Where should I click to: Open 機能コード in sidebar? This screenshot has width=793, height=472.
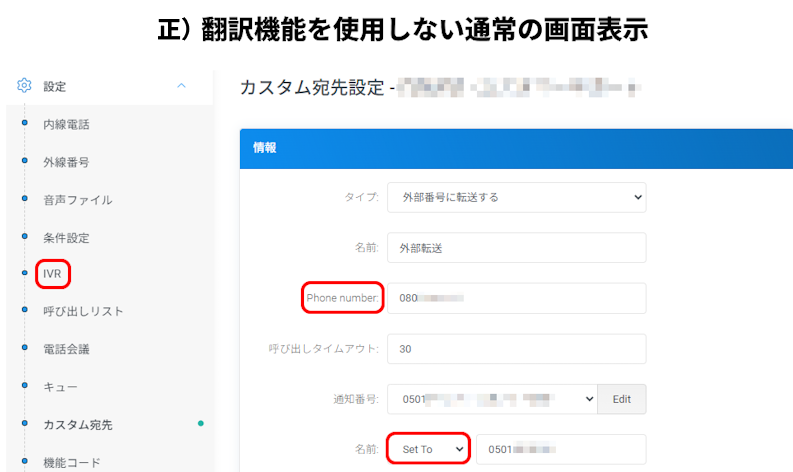click(72, 462)
